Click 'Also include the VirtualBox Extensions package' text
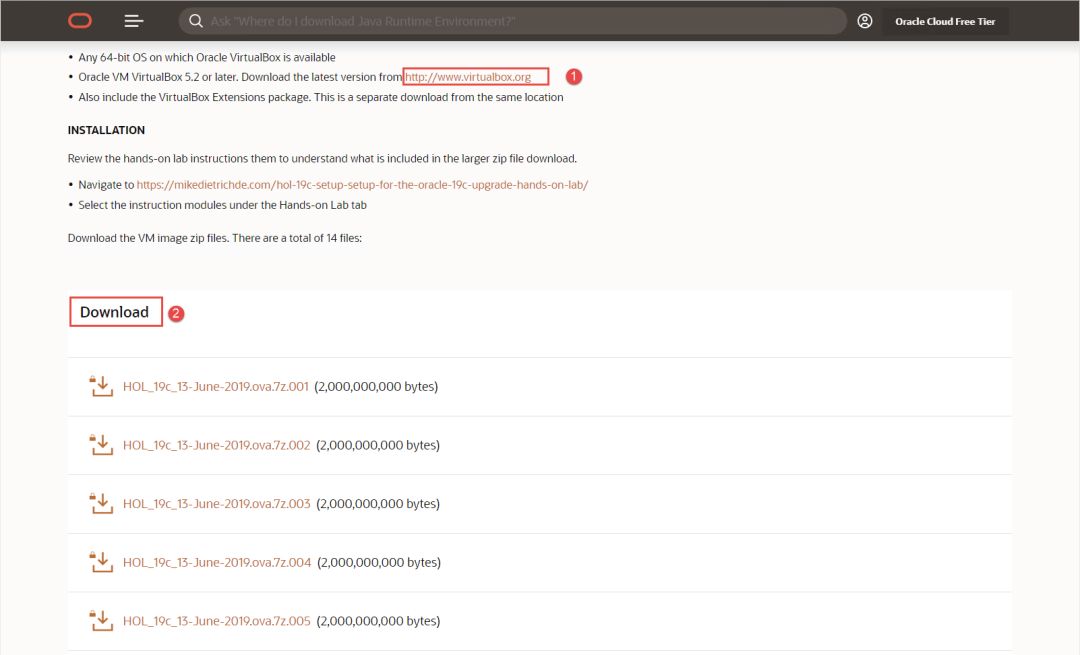1080x655 pixels. pyautogui.click(x=321, y=97)
